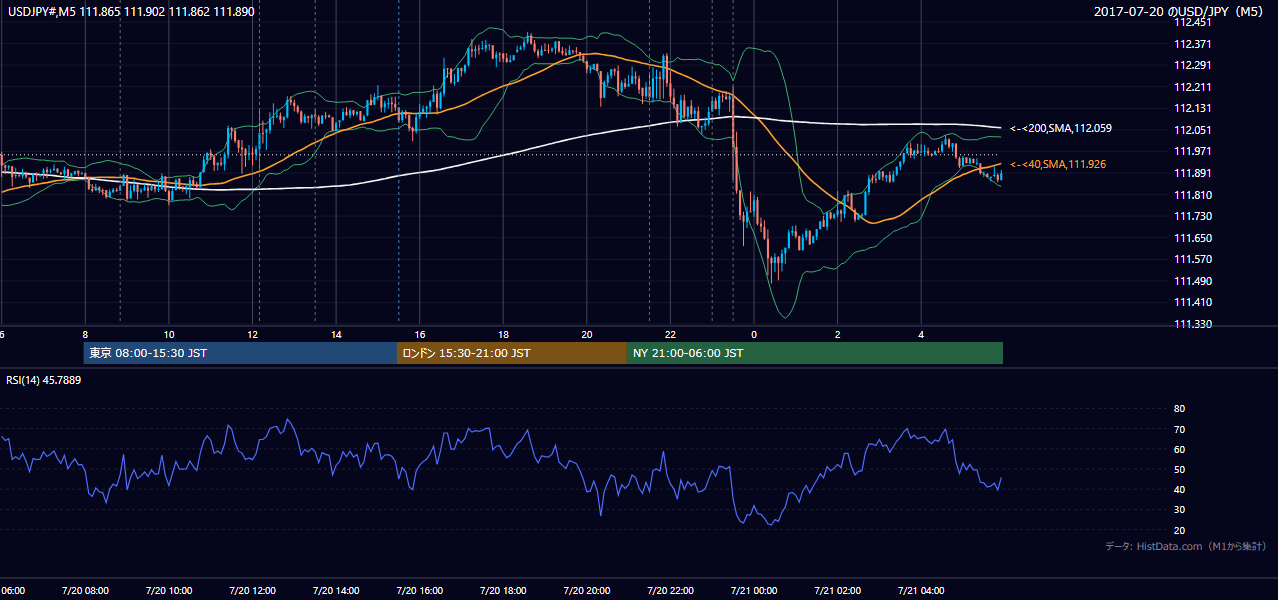Click RSI level 70 on the axis
Viewport: 1278px width, 600px height.
click(1180, 429)
